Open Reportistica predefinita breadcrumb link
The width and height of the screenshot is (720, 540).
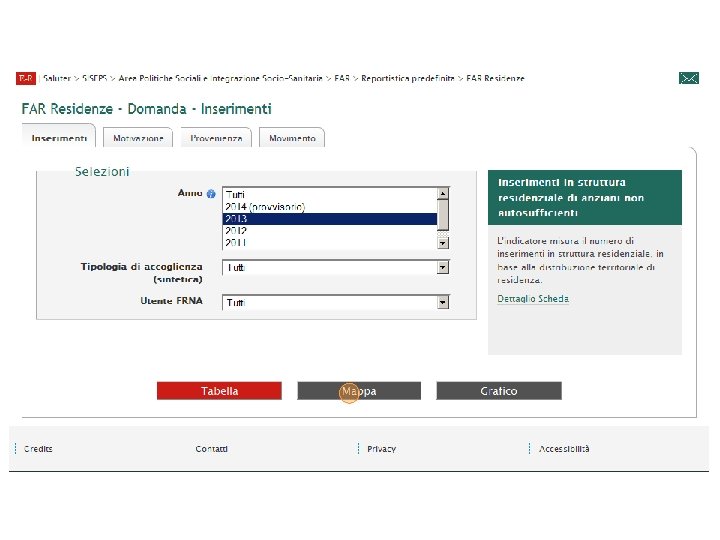click(408, 79)
